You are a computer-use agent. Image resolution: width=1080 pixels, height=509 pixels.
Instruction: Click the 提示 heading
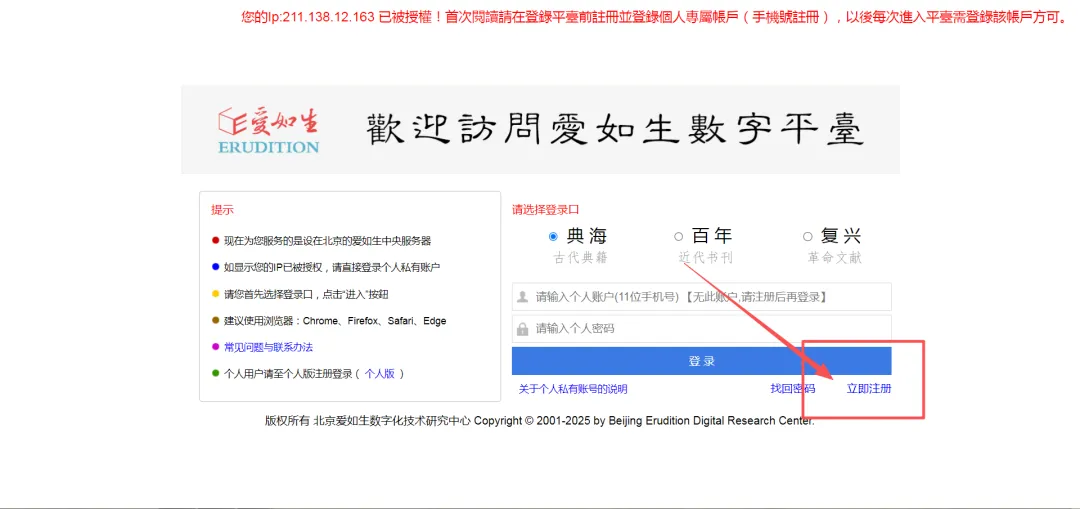pyautogui.click(x=222, y=210)
